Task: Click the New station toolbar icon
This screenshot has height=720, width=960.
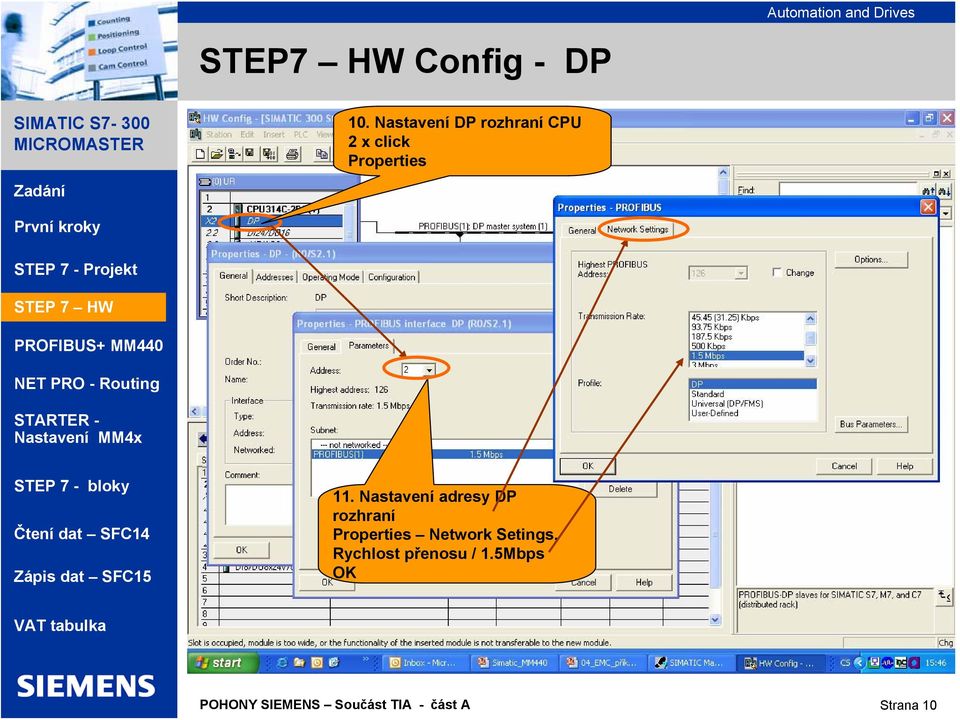Action: click(x=200, y=154)
